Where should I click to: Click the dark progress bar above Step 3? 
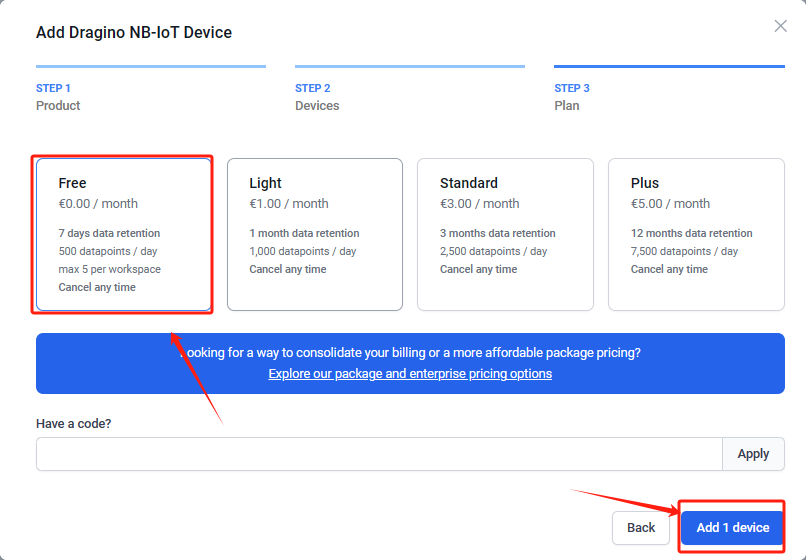(x=669, y=66)
